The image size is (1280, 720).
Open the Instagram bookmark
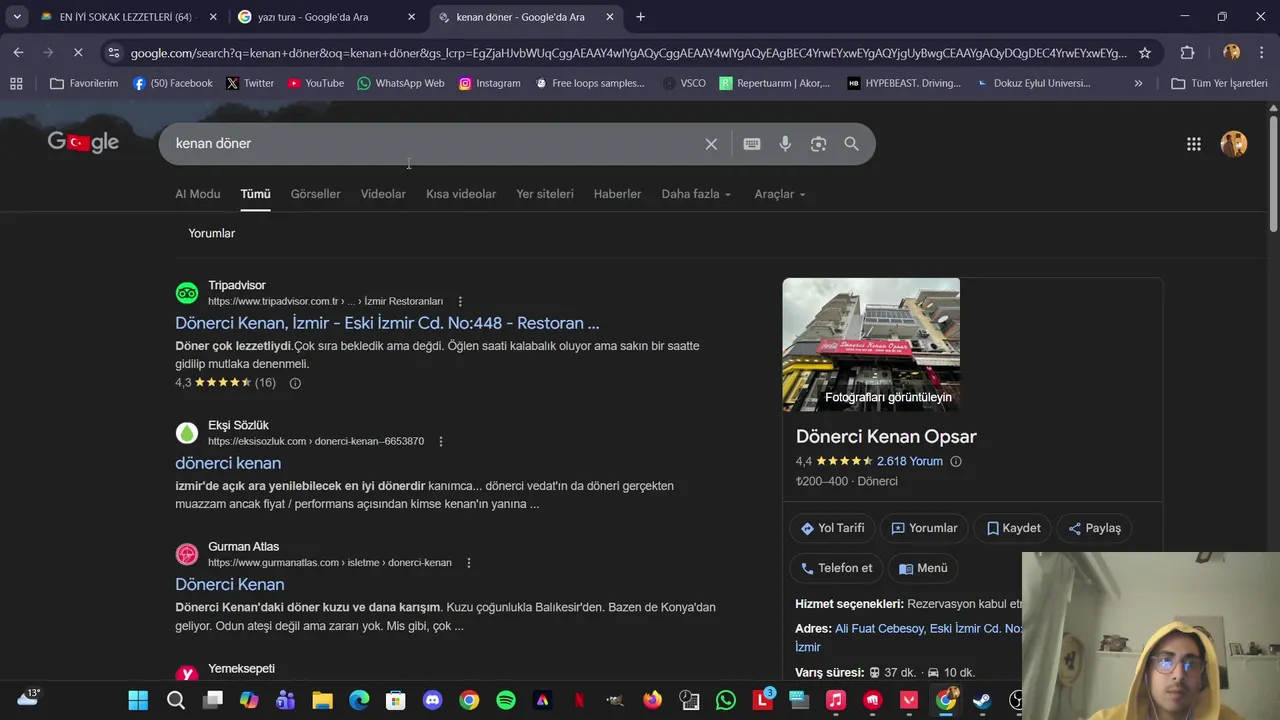(489, 83)
